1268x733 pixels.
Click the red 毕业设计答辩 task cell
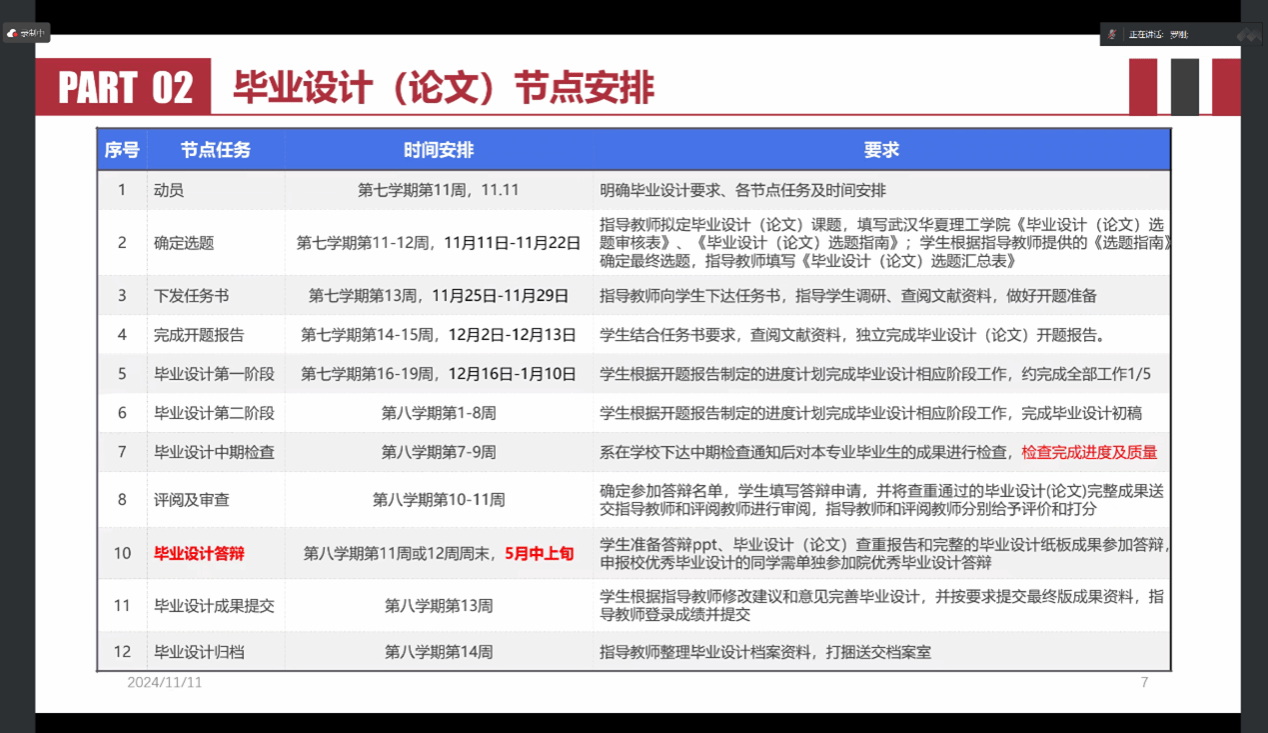[x=199, y=553]
